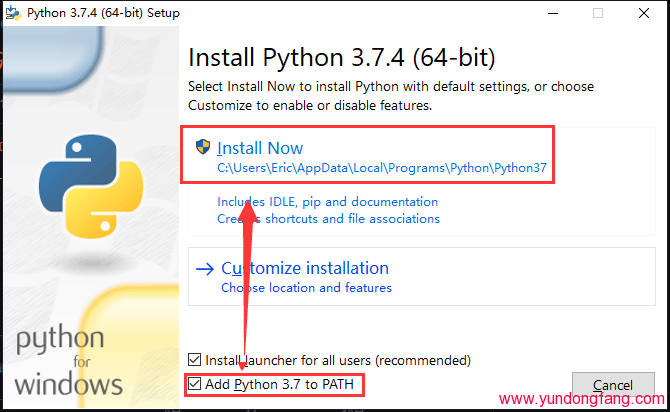Click 'Creates shortcuts and file associations' text
The width and height of the screenshot is (670, 412).
click(328, 219)
